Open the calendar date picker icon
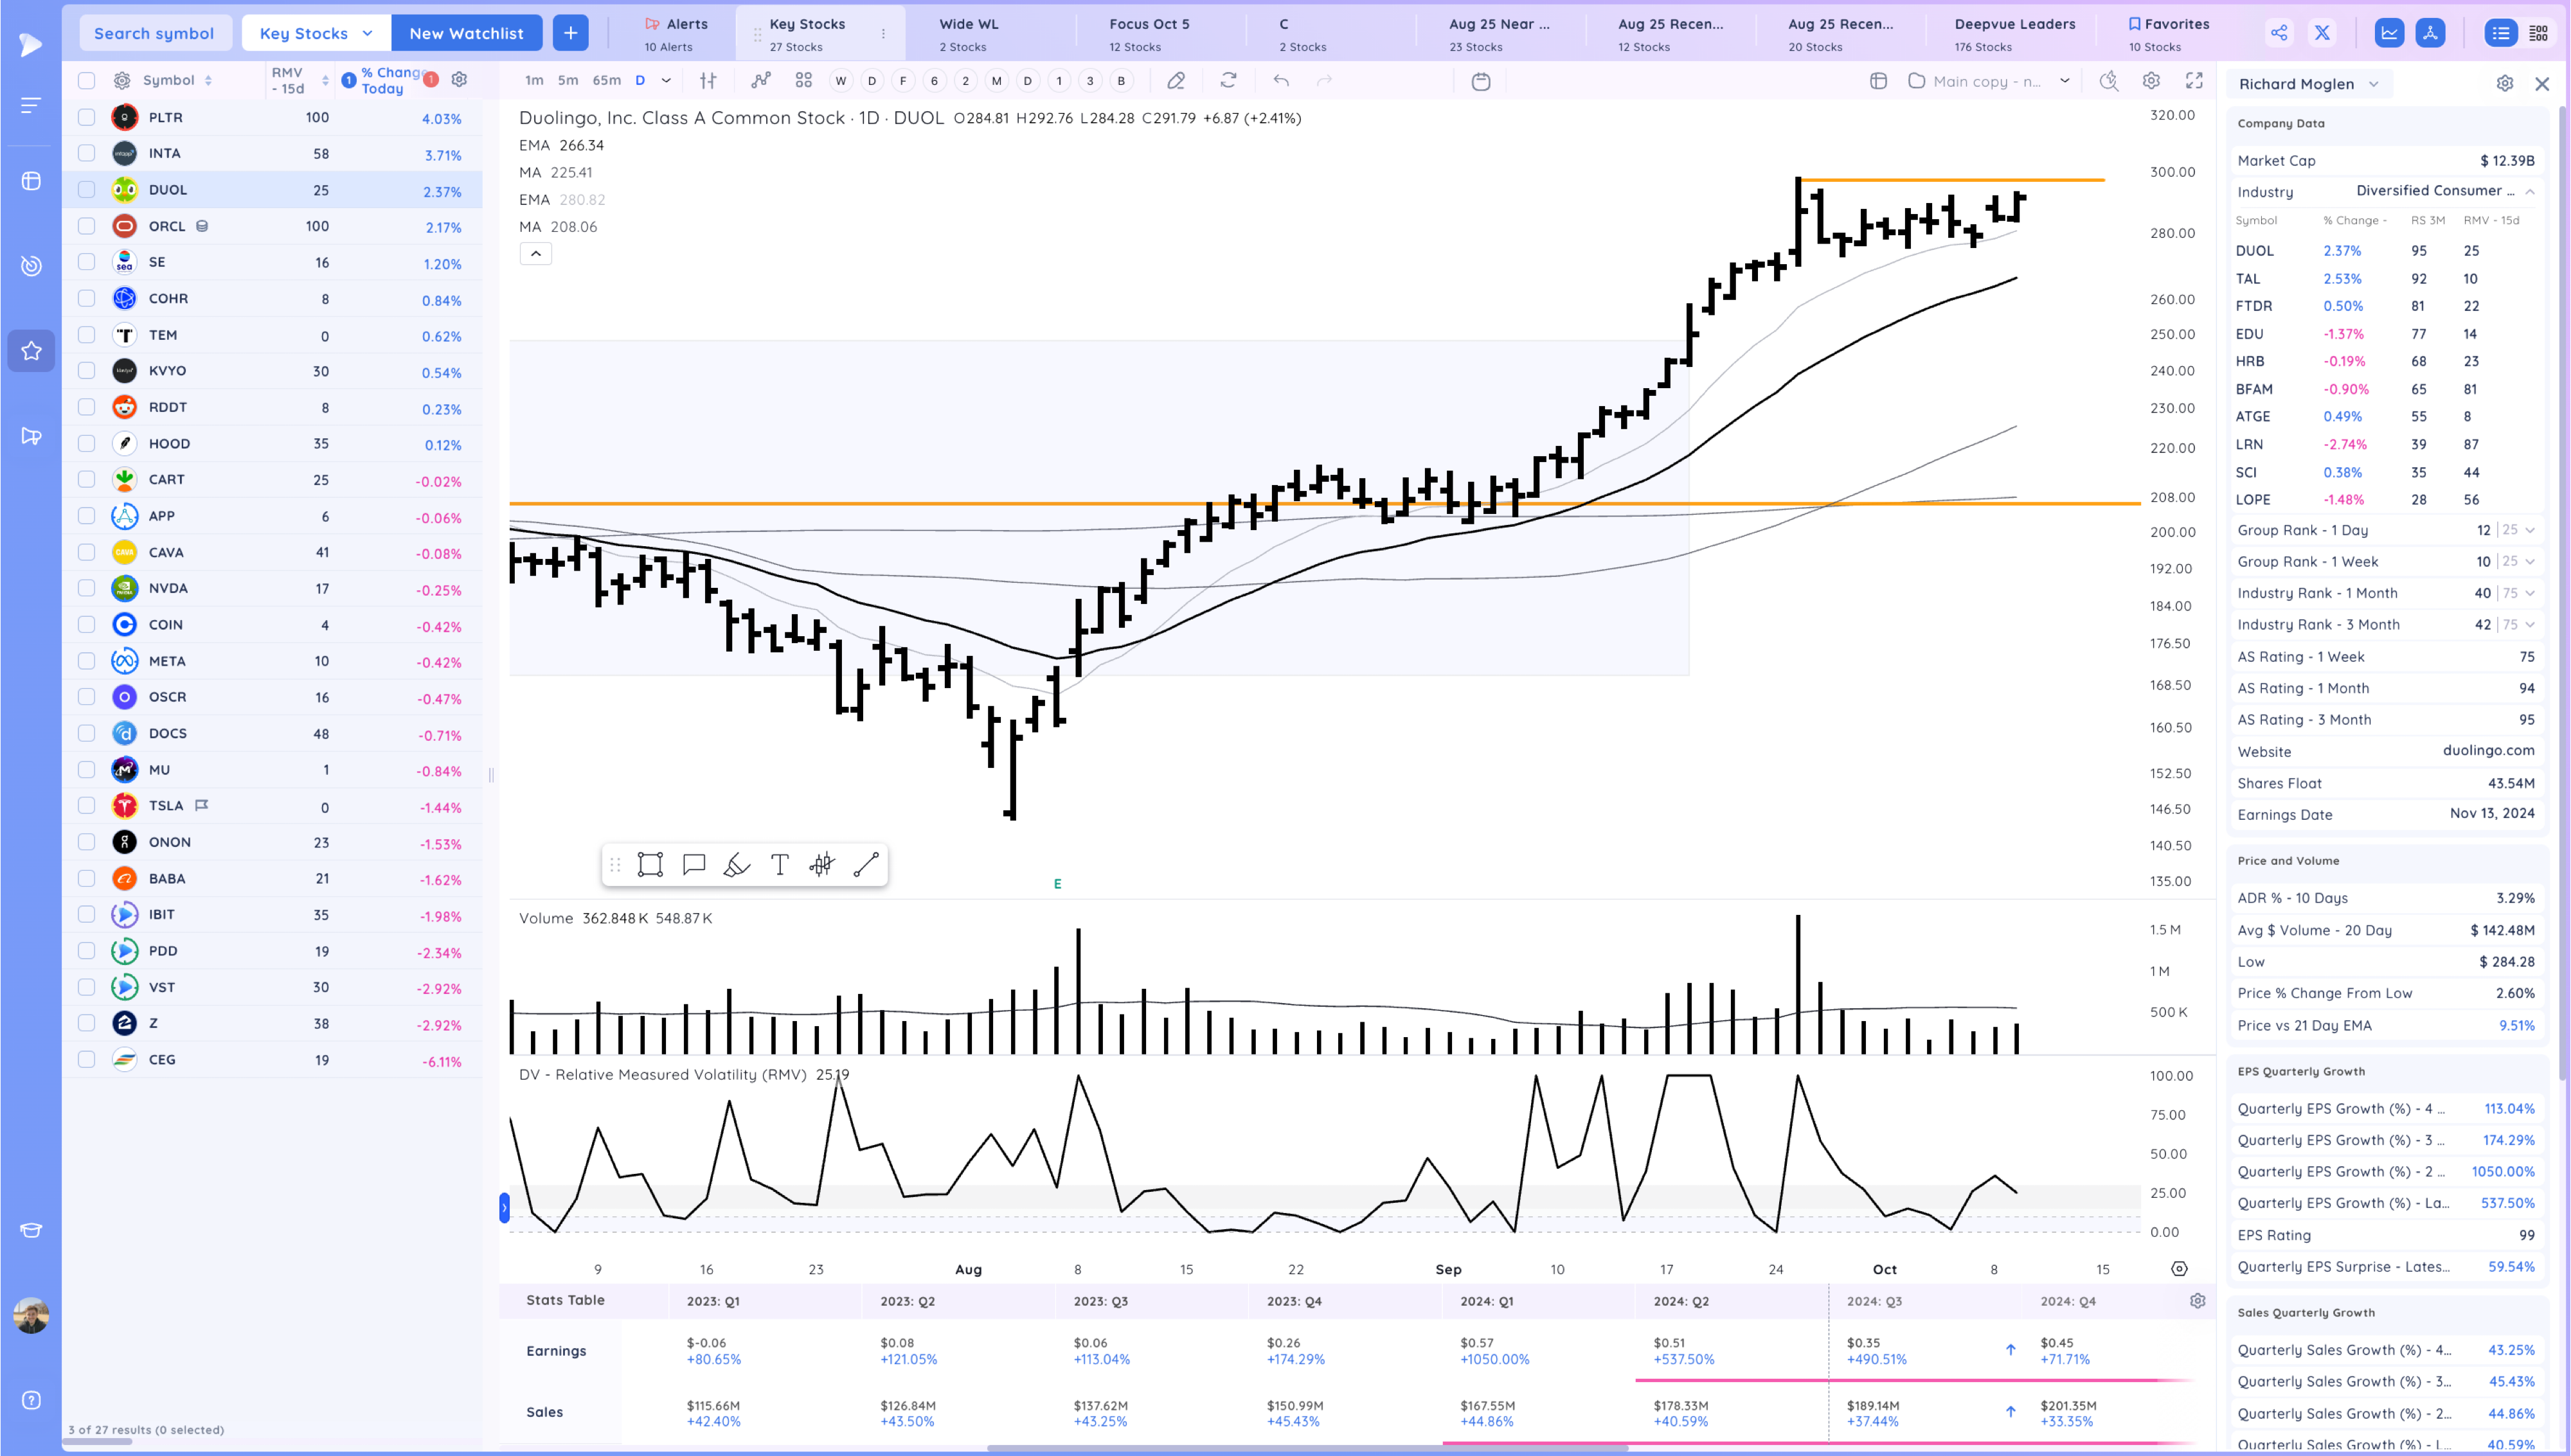The image size is (2571, 1456). (1481, 81)
